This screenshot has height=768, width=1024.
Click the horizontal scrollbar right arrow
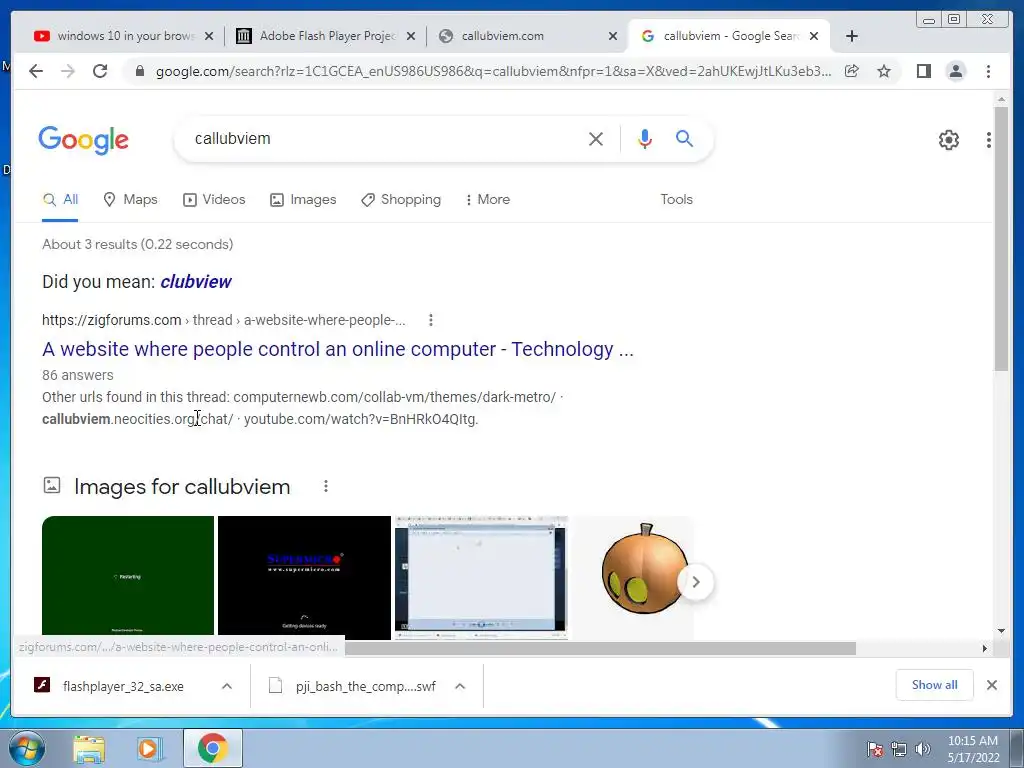(985, 648)
